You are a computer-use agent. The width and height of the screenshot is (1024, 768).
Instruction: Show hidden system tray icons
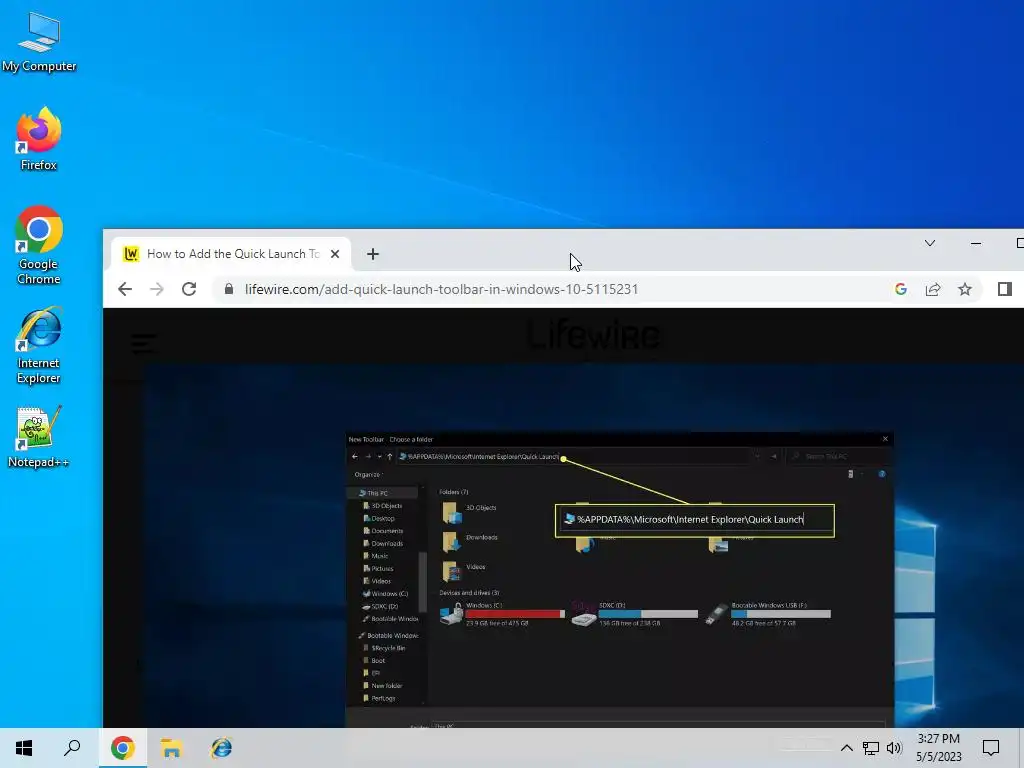point(846,748)
